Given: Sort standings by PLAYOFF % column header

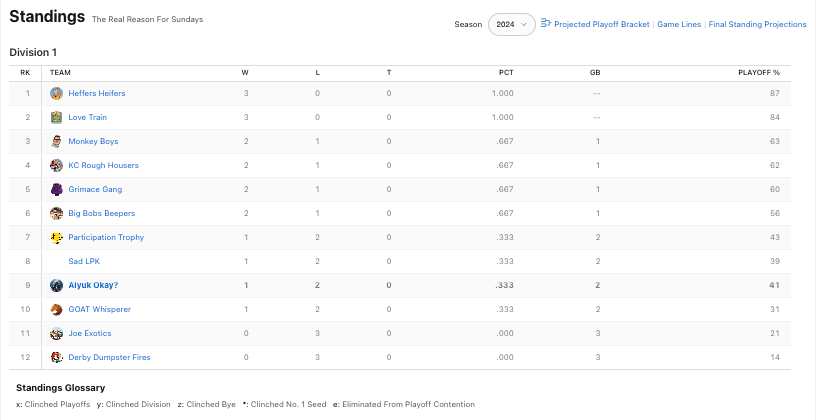Looking at the screenshot, I should click(758, 72).
